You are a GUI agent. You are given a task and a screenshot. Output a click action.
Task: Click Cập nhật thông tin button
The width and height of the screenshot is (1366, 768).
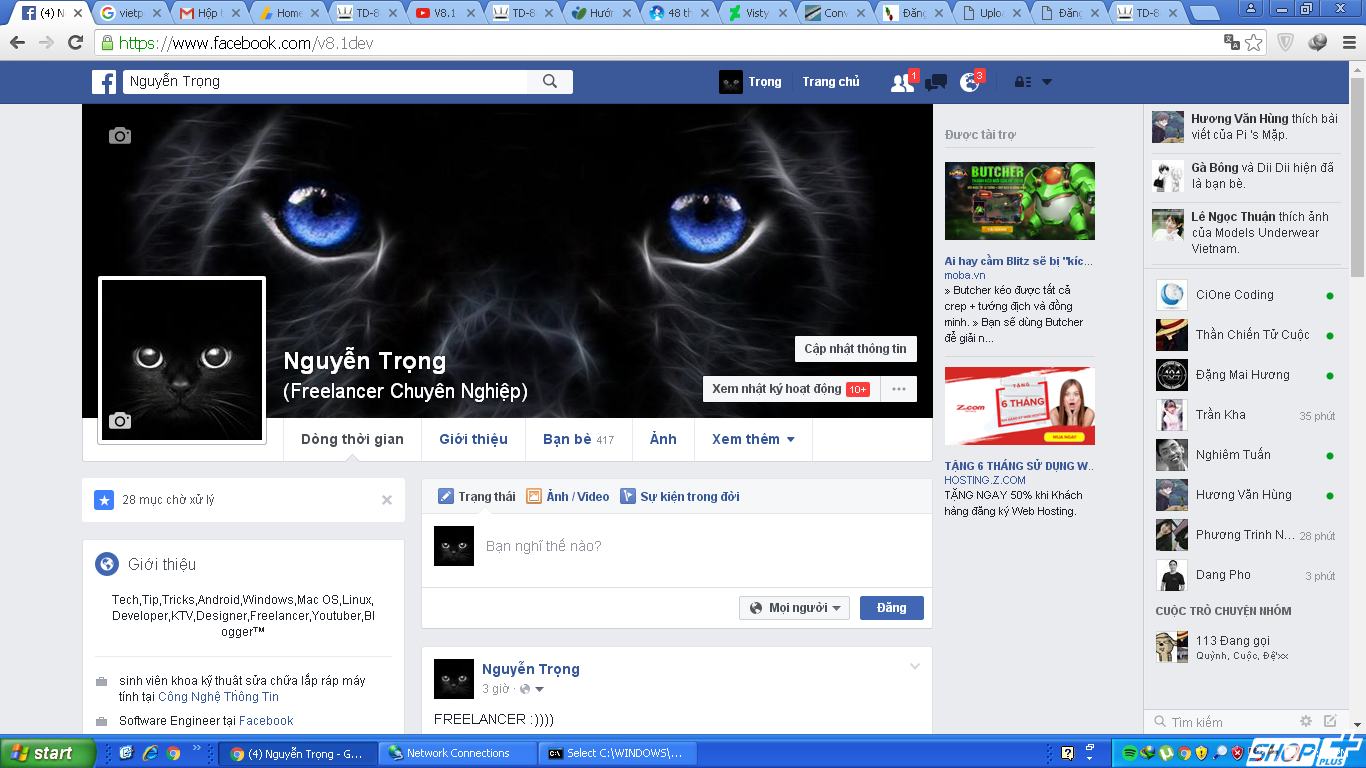coord(855,349)
